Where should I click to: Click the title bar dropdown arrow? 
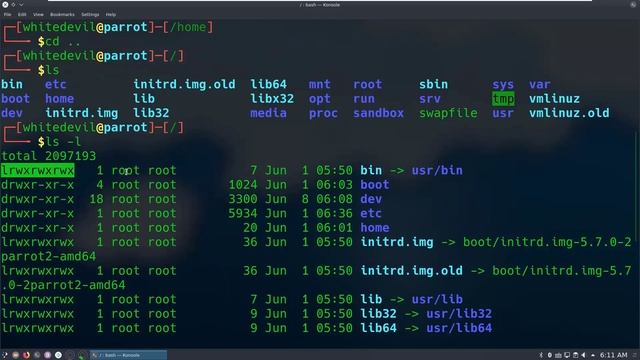coord(21,4)
